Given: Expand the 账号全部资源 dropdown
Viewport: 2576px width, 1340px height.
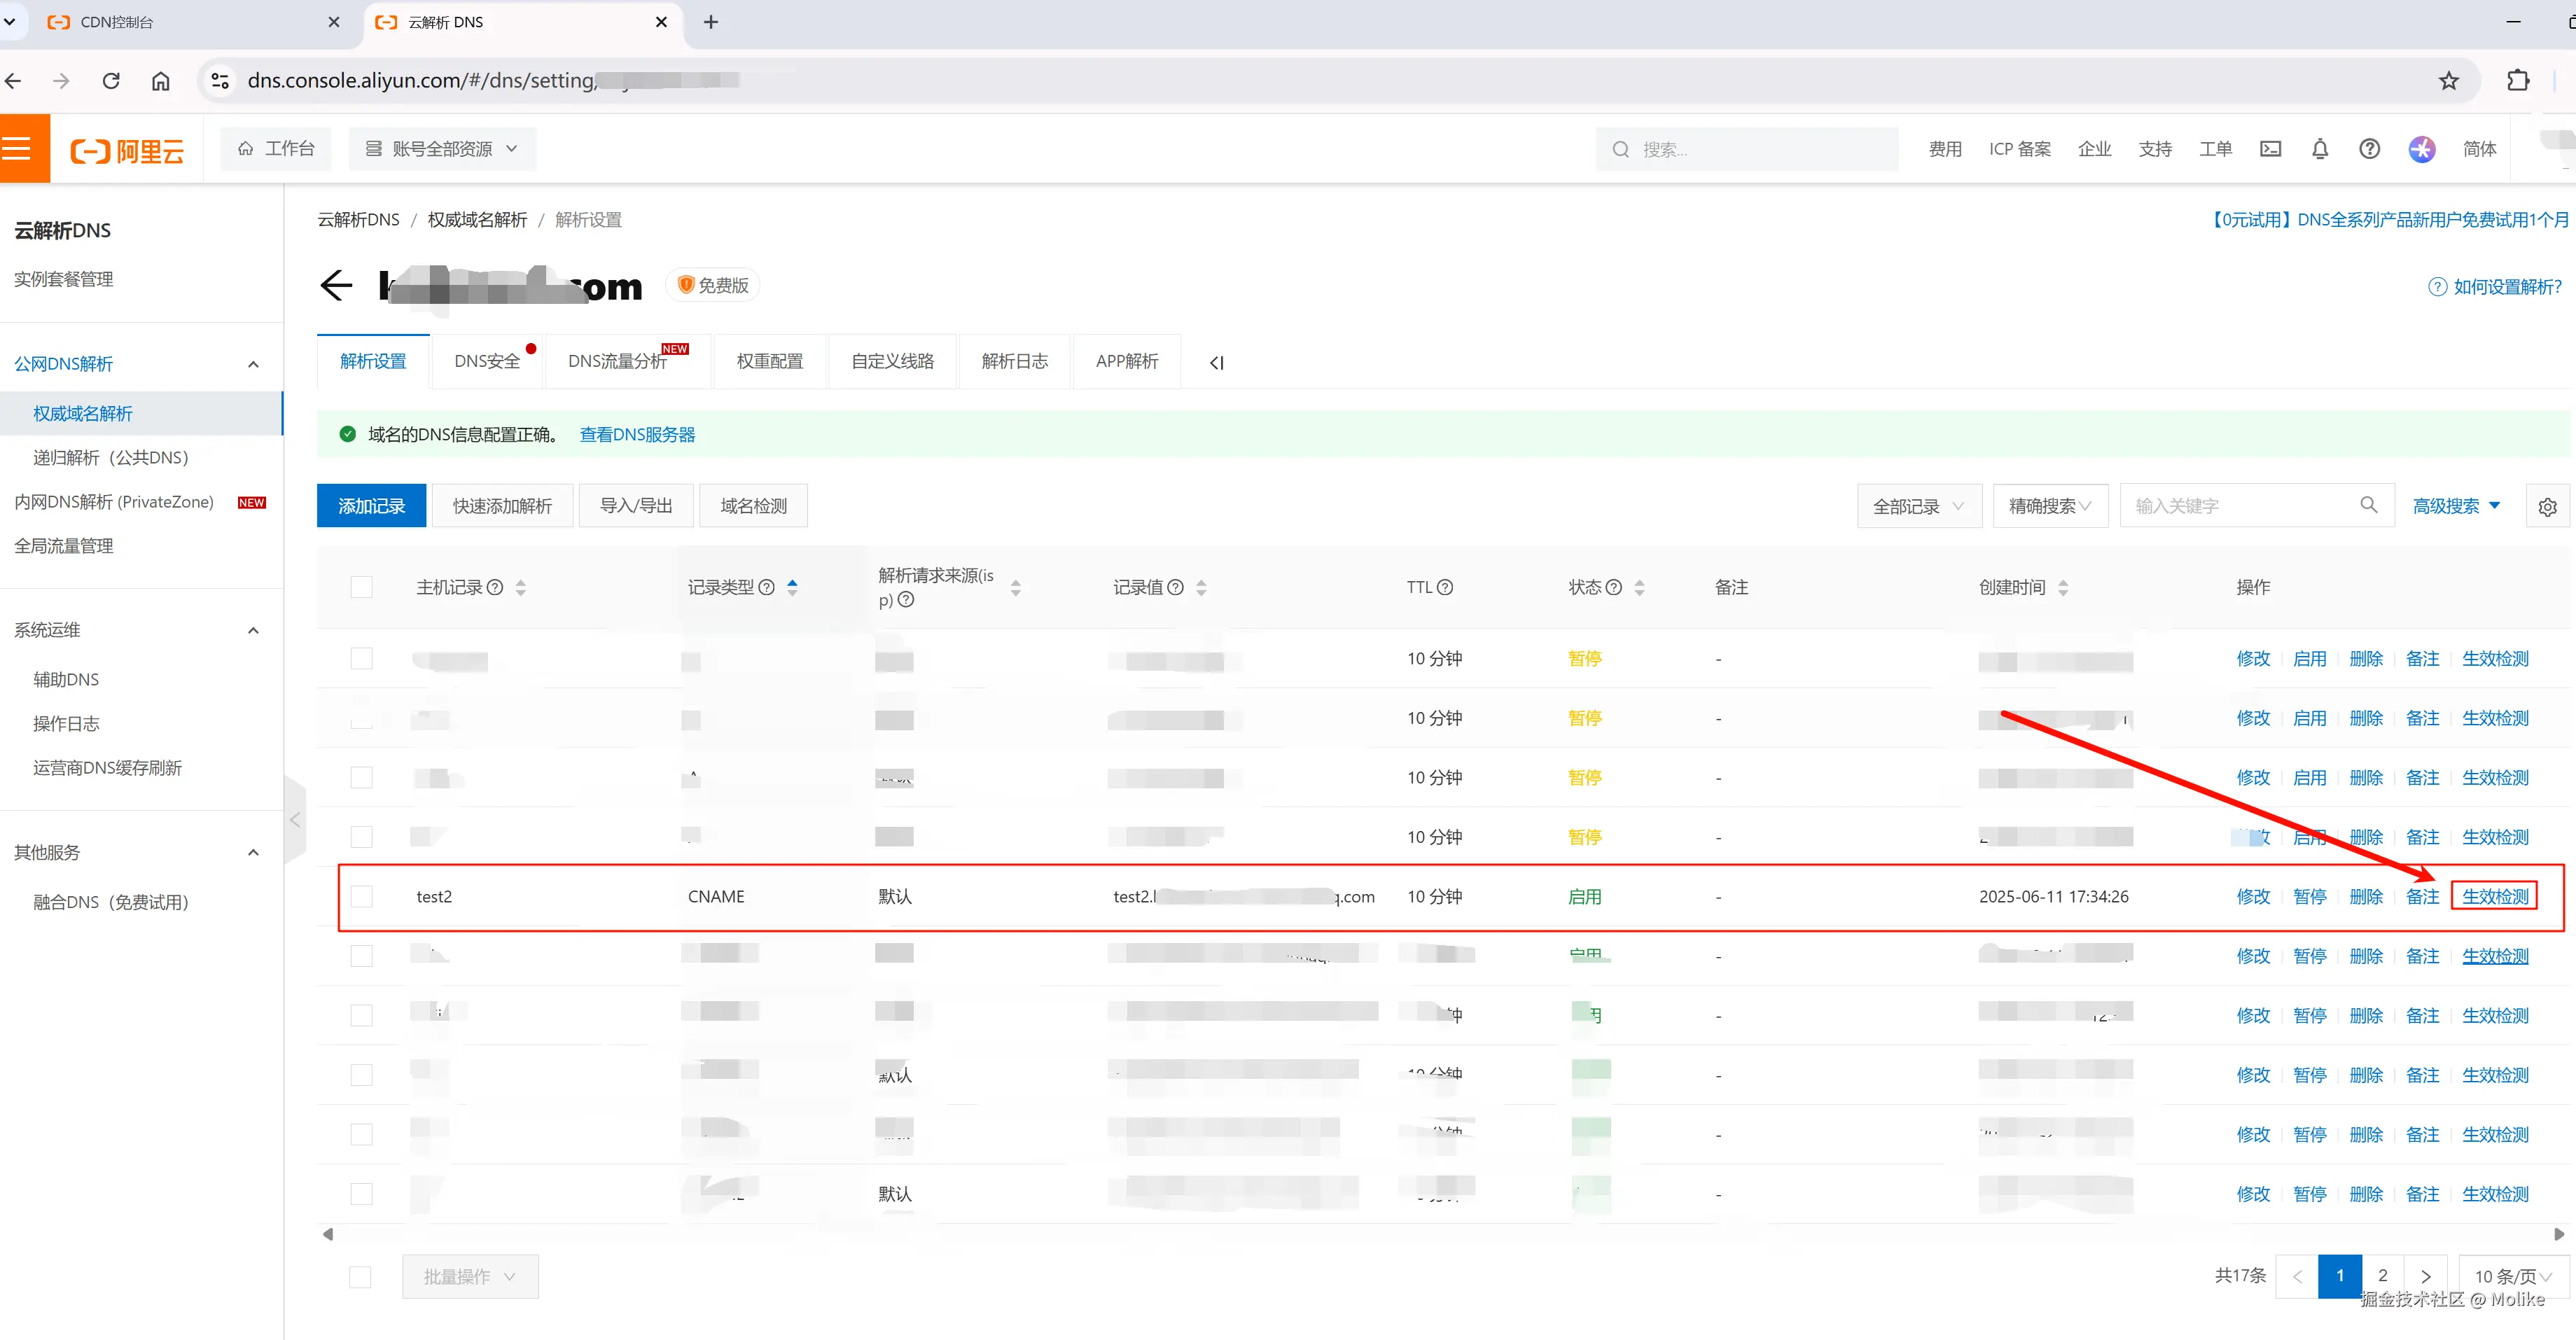Looking at the screenshot, I should click(x=442, y=149).
